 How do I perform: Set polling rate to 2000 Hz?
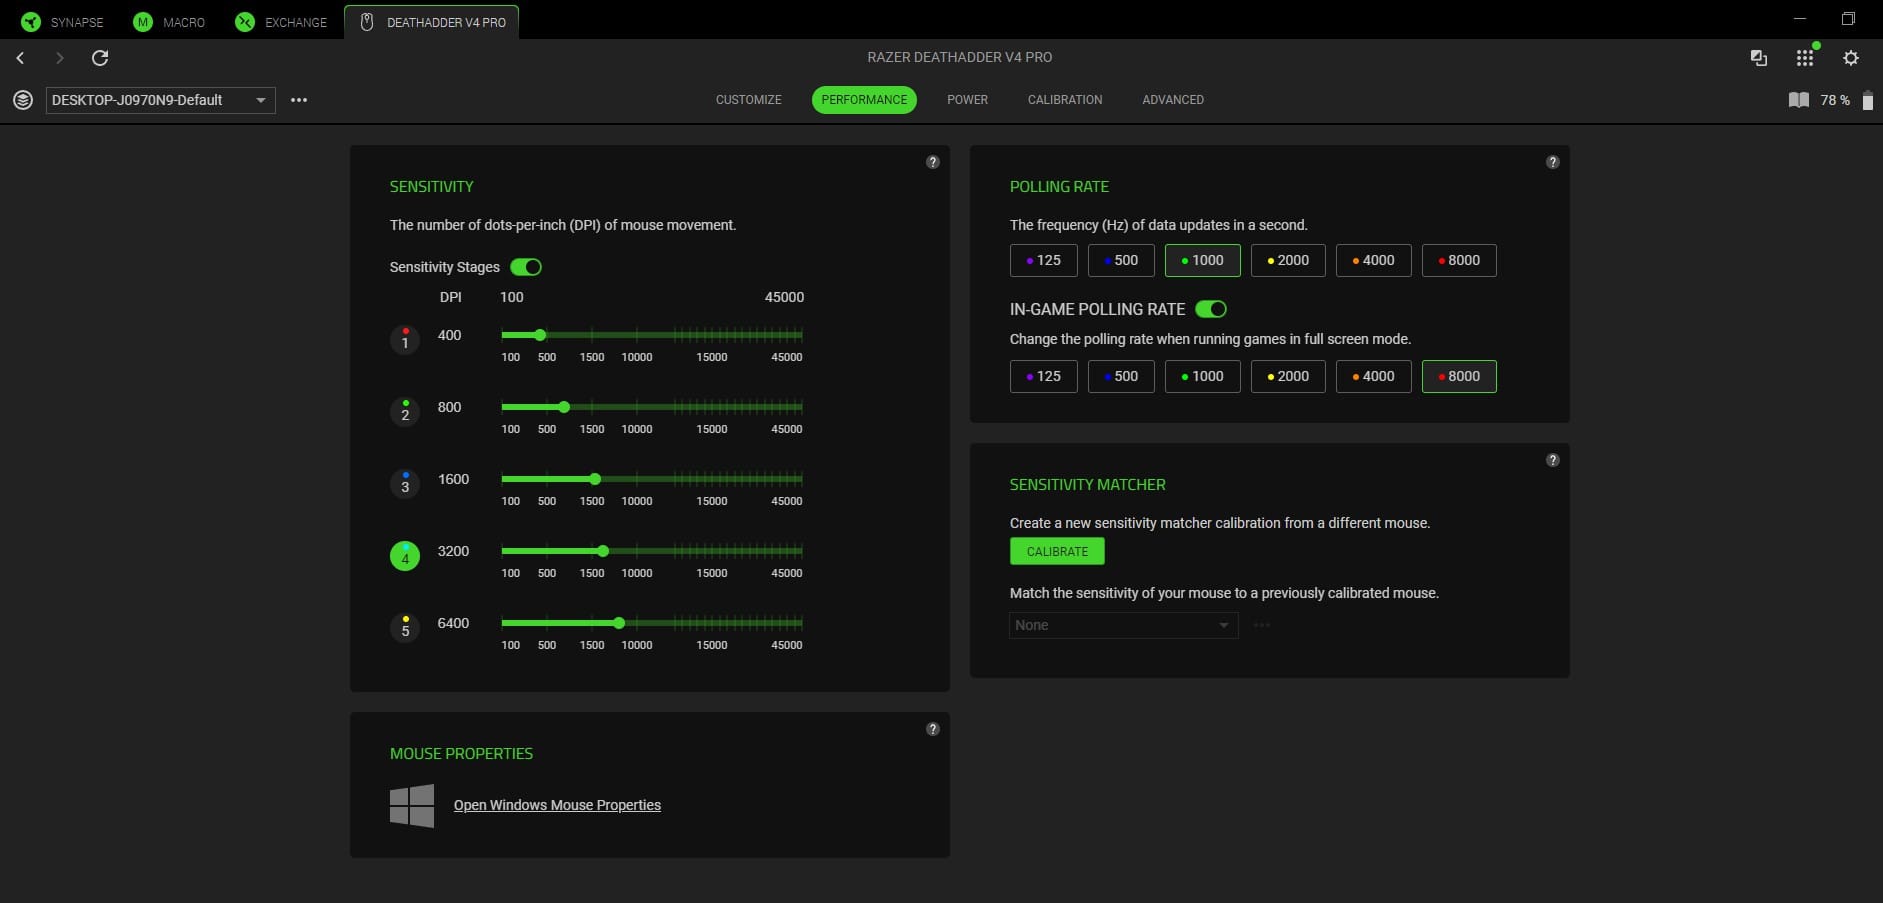1288,260
